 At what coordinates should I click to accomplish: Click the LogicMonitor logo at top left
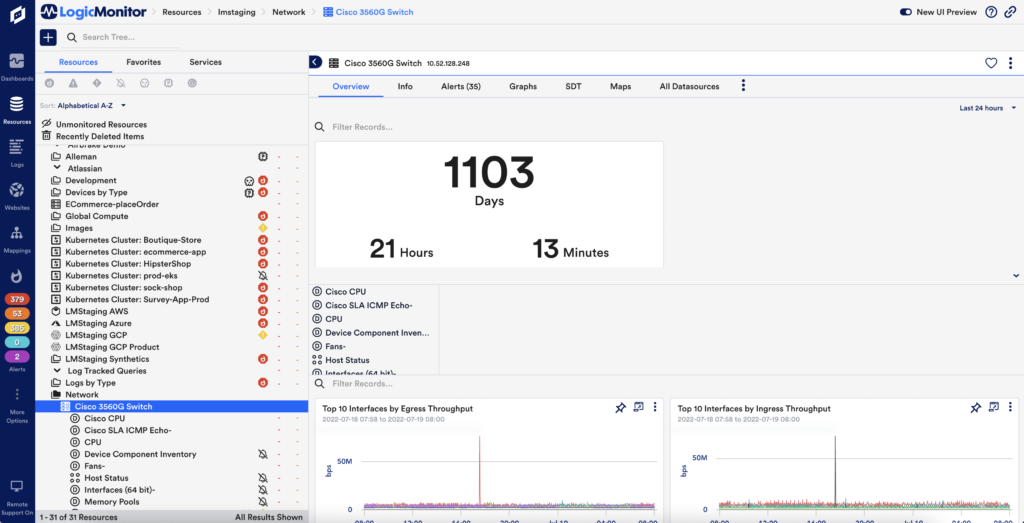(94, 12)
